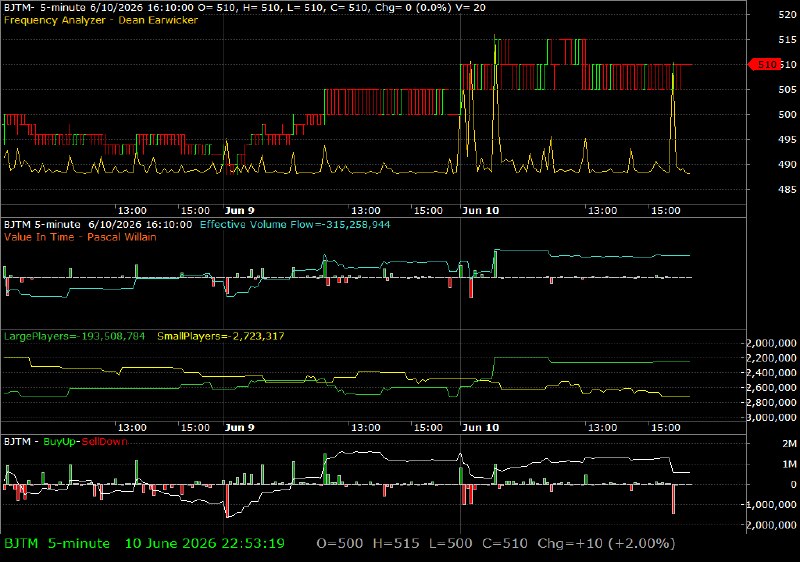
Task: Click the 495 price axis label
Action: pyautogui.click(x=787, y=140)
